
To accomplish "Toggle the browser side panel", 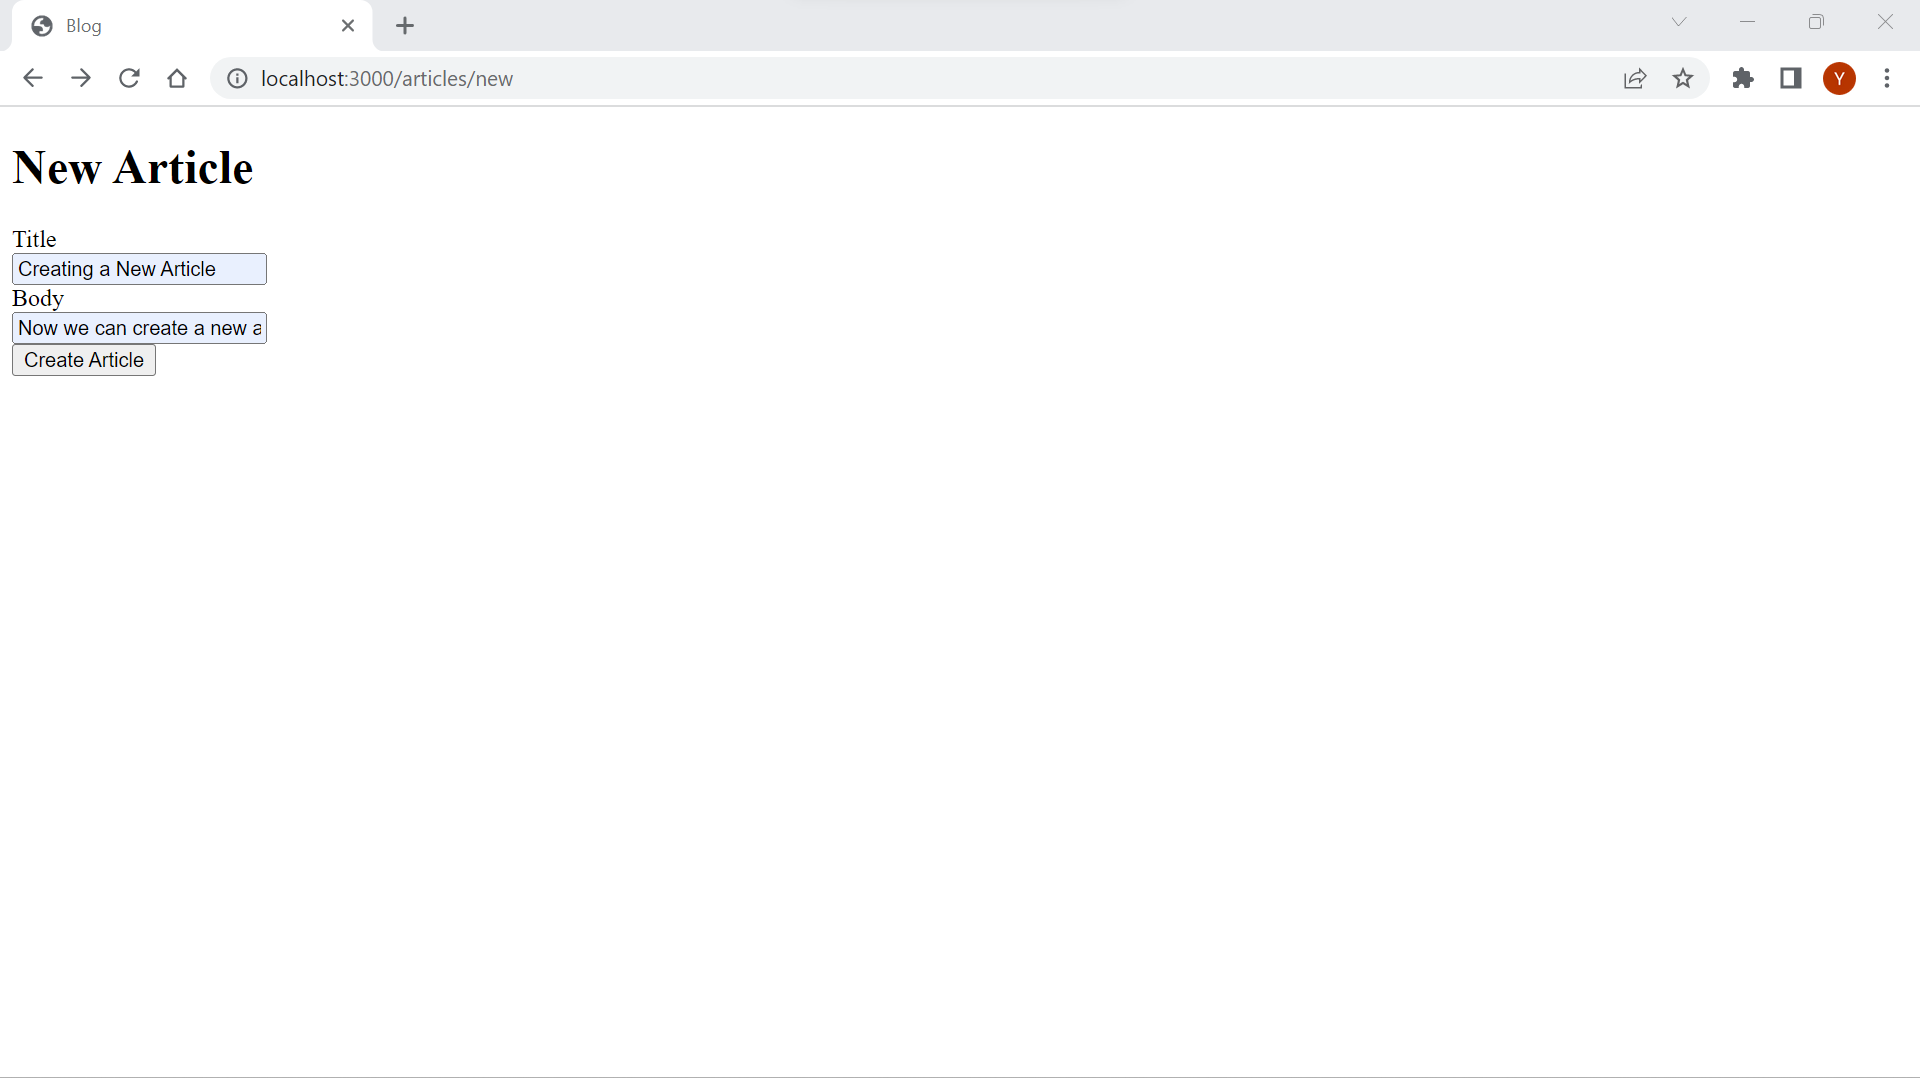I will pyautogui.click(x=1791, y=78).
